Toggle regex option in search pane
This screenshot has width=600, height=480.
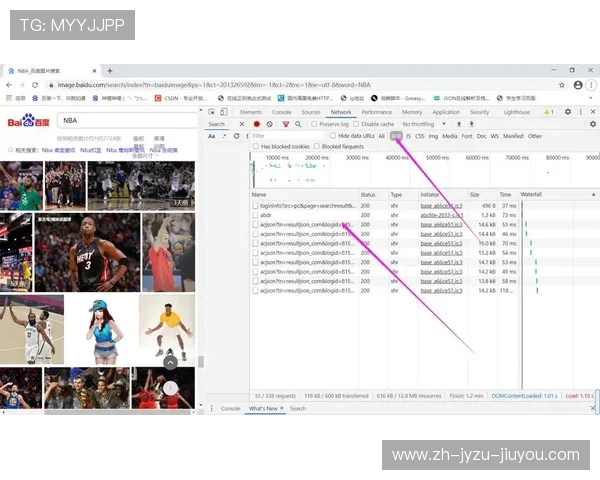pyautogui.click(x=224, y=136)
